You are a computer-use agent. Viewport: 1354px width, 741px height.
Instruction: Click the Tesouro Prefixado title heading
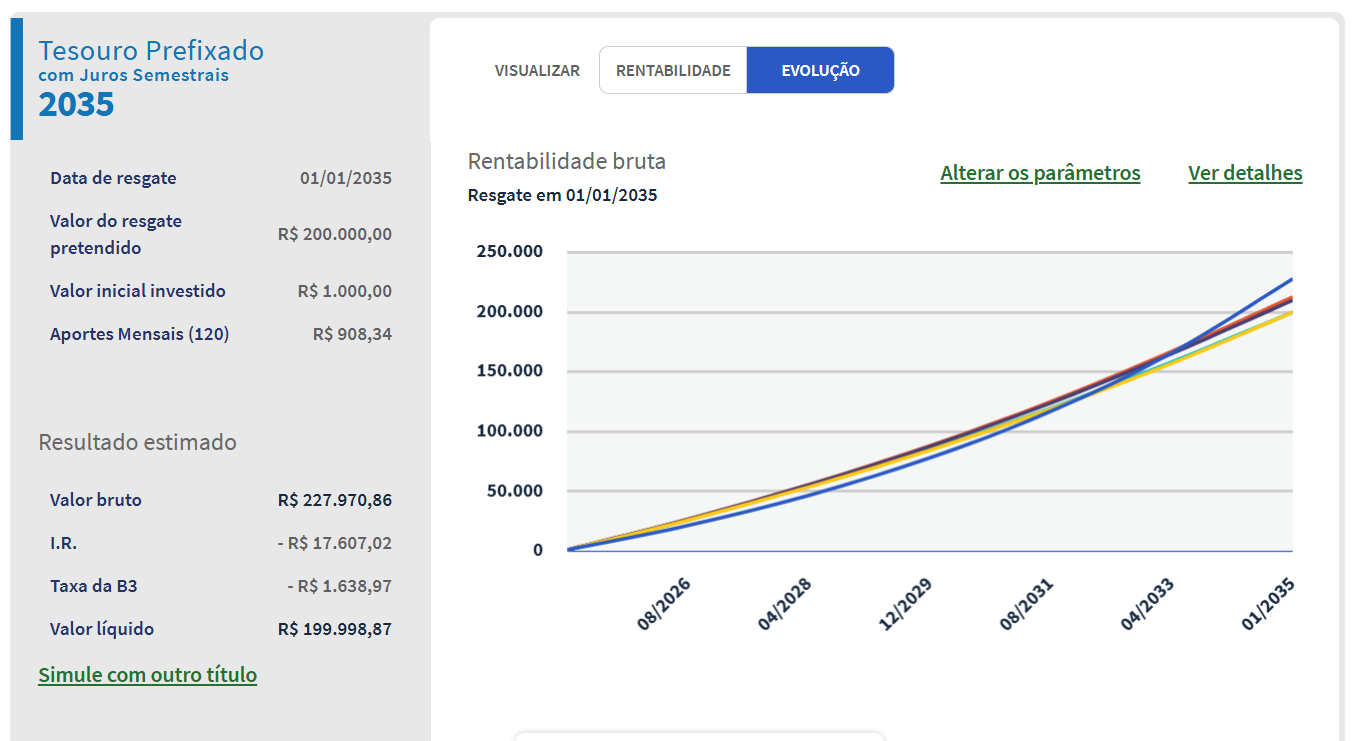pyautogui.click(x=151, y=51)
